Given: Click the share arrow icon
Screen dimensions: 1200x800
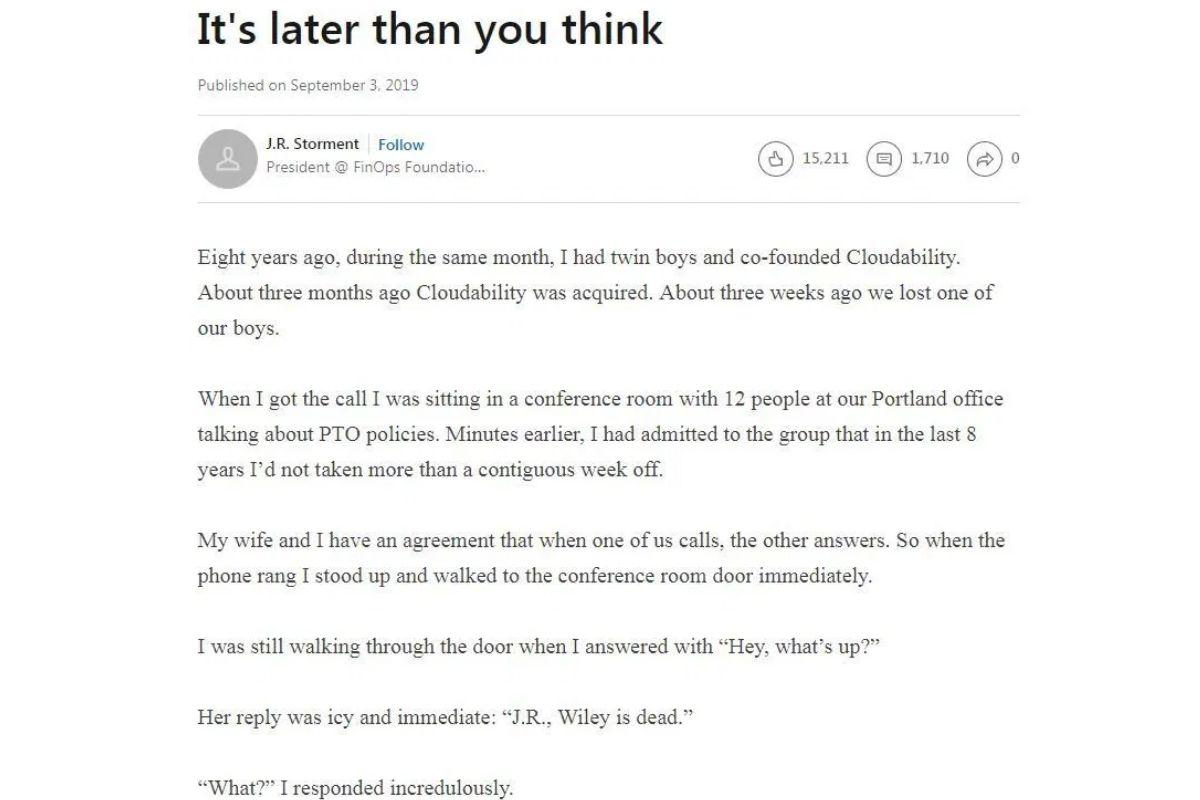Looking at the screenshot, I should click(984, 159).
